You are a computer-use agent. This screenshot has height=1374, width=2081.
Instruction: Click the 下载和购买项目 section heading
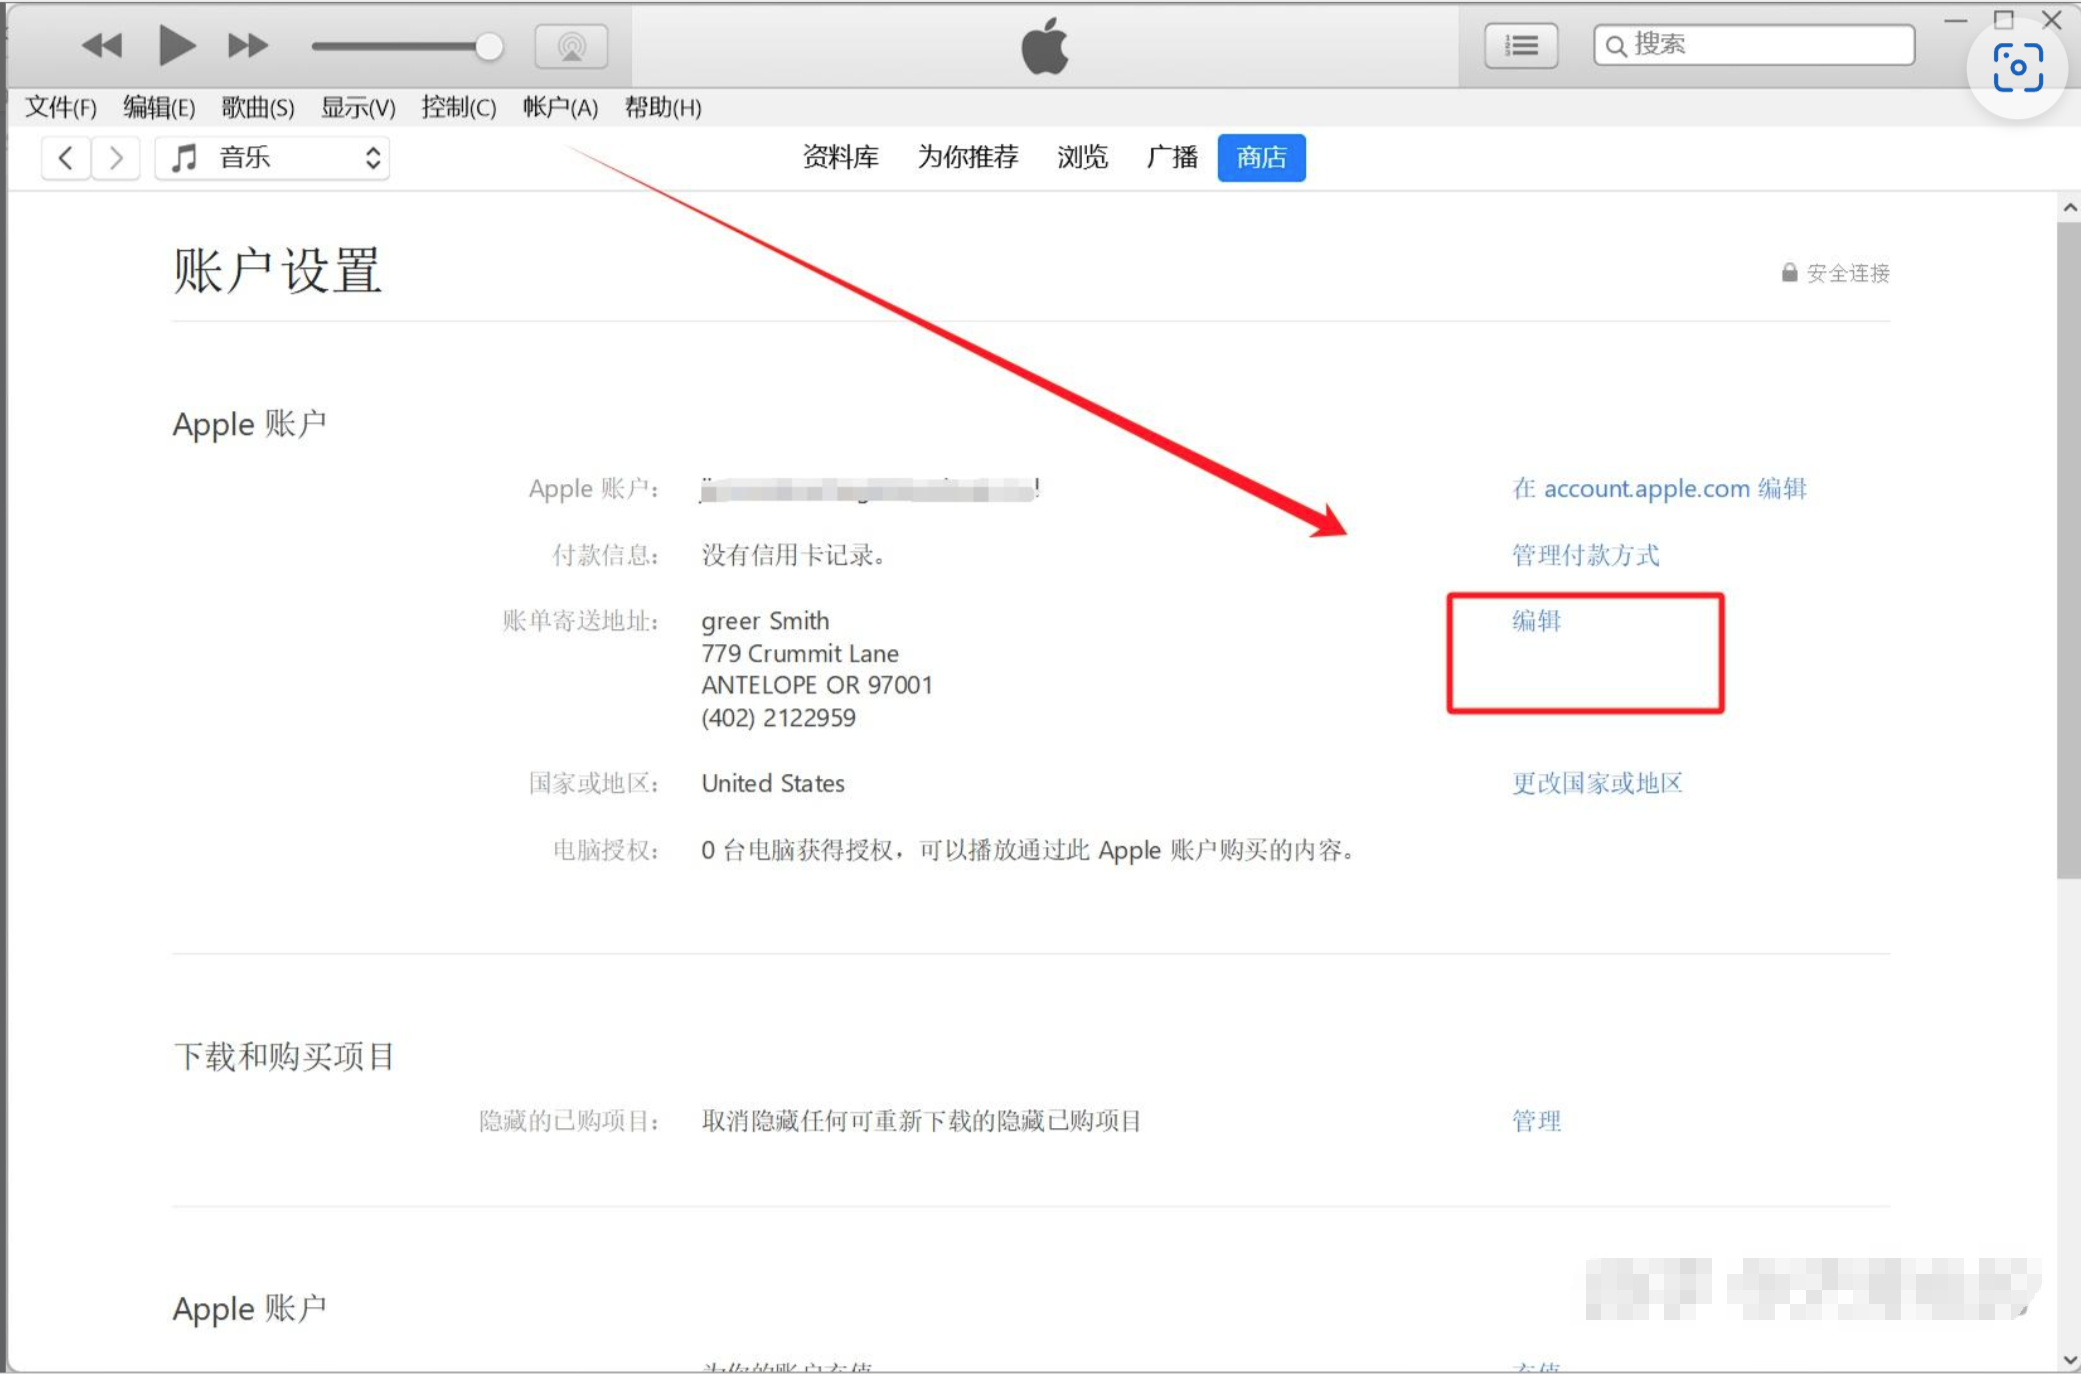(x=284, y=1056)
